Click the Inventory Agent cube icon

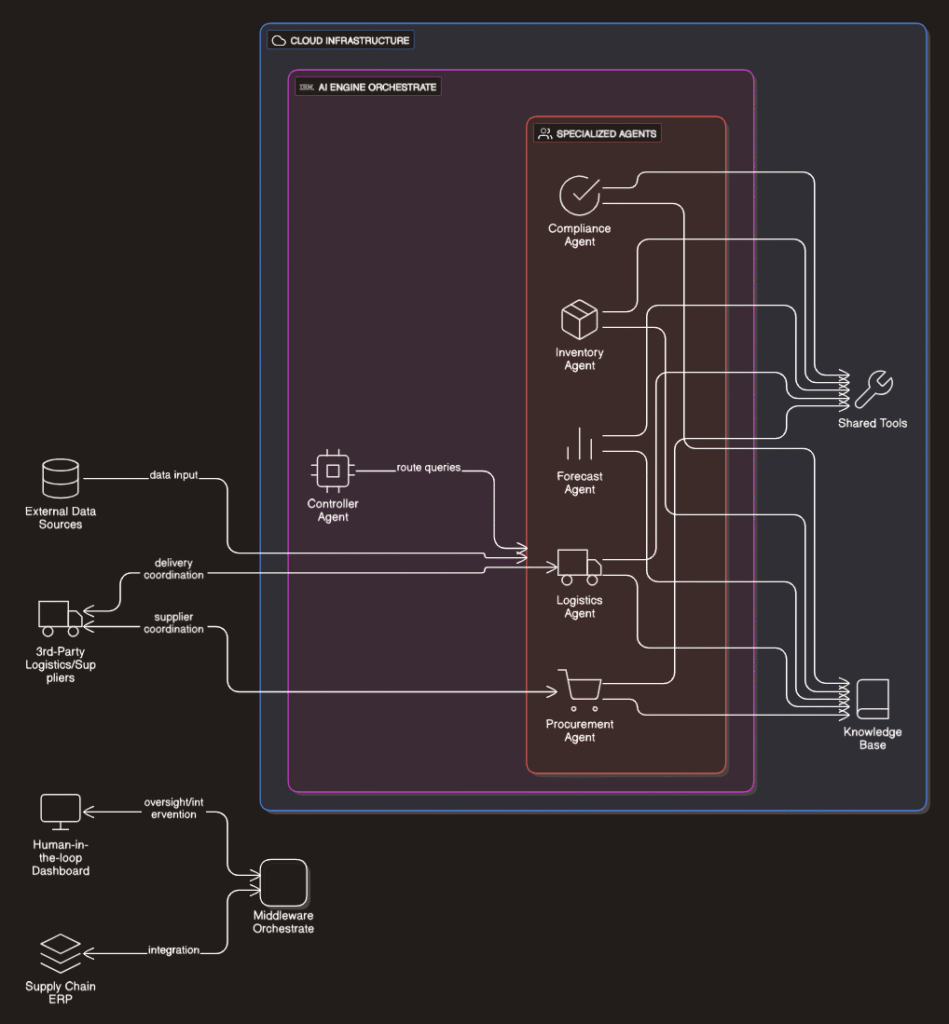(x=579, y=320)
